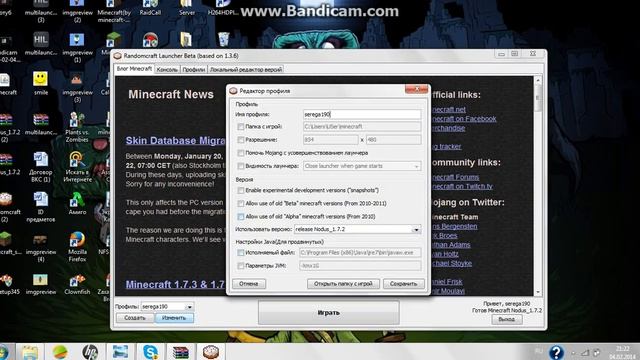Open the ID предметов document icon
This screenshot has width=640, height=360.
point(40,207)
